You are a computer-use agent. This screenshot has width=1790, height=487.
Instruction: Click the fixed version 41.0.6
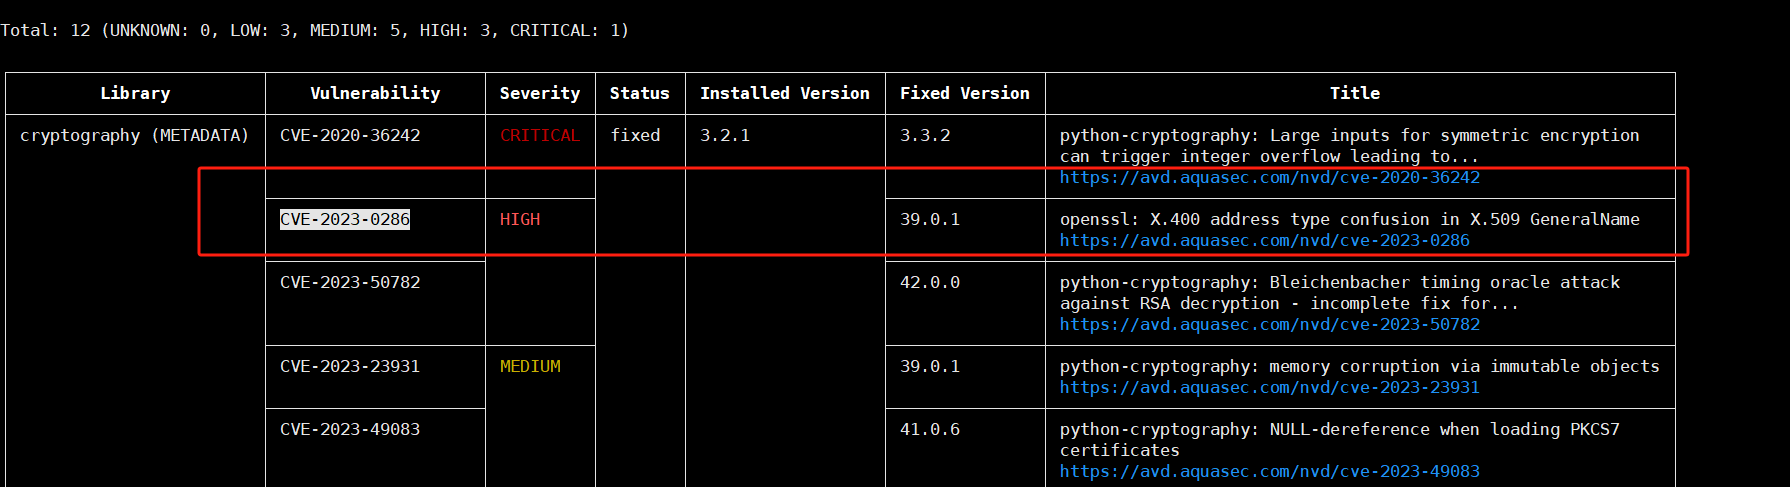click(x=930, y=430)
